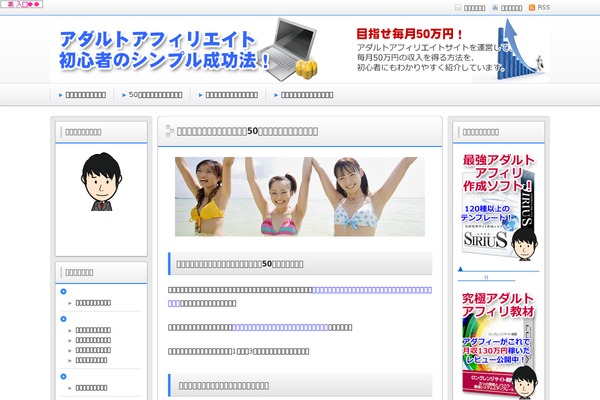The height and width of the screenshot is (400, 600).
Task: Click the RSS text link
Action: [543, 8]
